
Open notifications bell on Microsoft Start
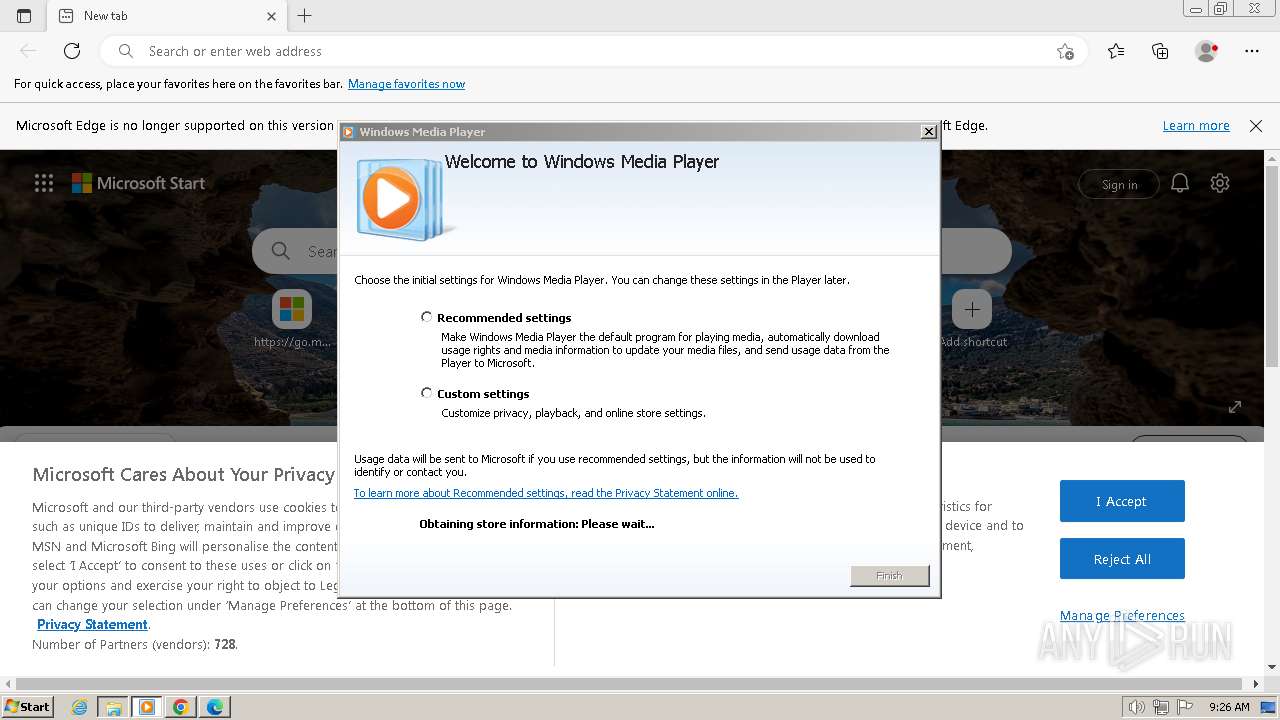tap(1180, 183)
